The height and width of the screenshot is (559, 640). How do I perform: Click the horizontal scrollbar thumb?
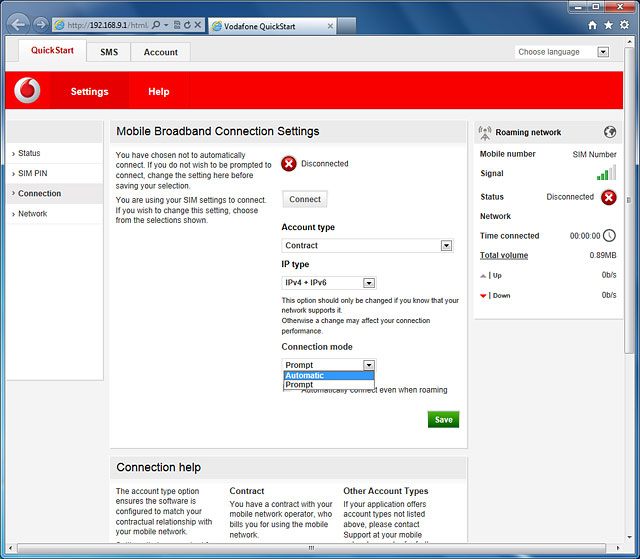pos(311,548)
